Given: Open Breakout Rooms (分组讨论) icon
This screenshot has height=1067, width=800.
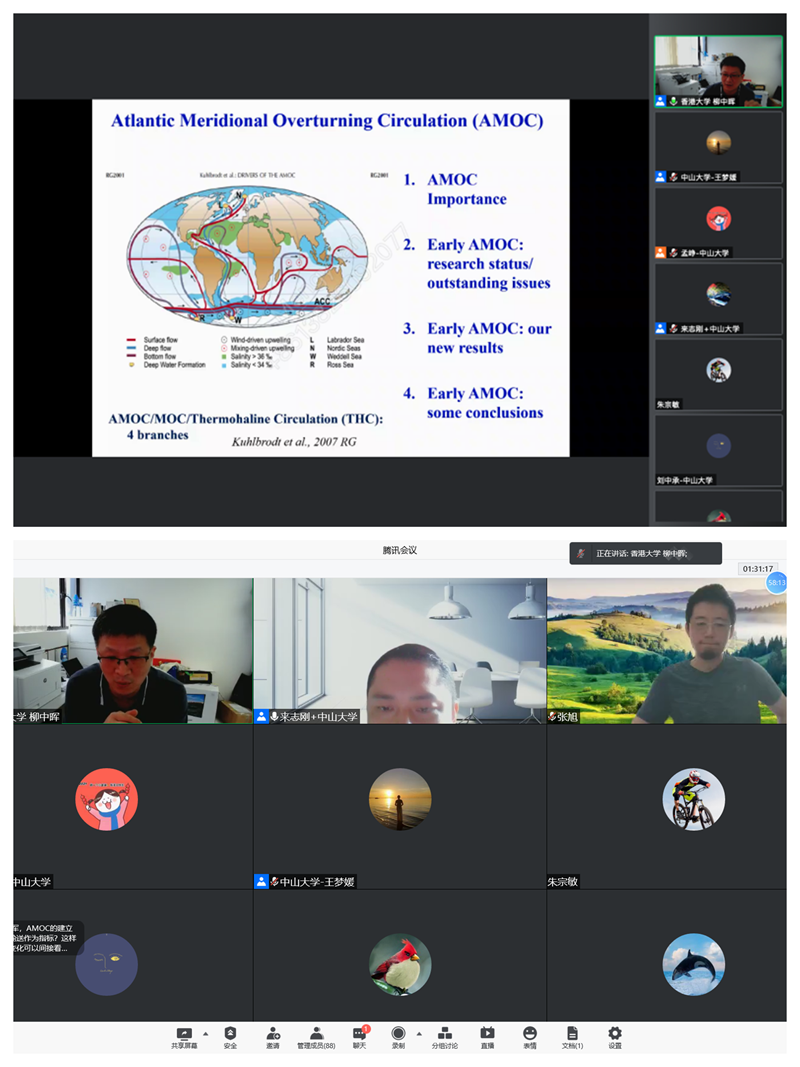Looking at the screenshot, I should point(445,1034).
